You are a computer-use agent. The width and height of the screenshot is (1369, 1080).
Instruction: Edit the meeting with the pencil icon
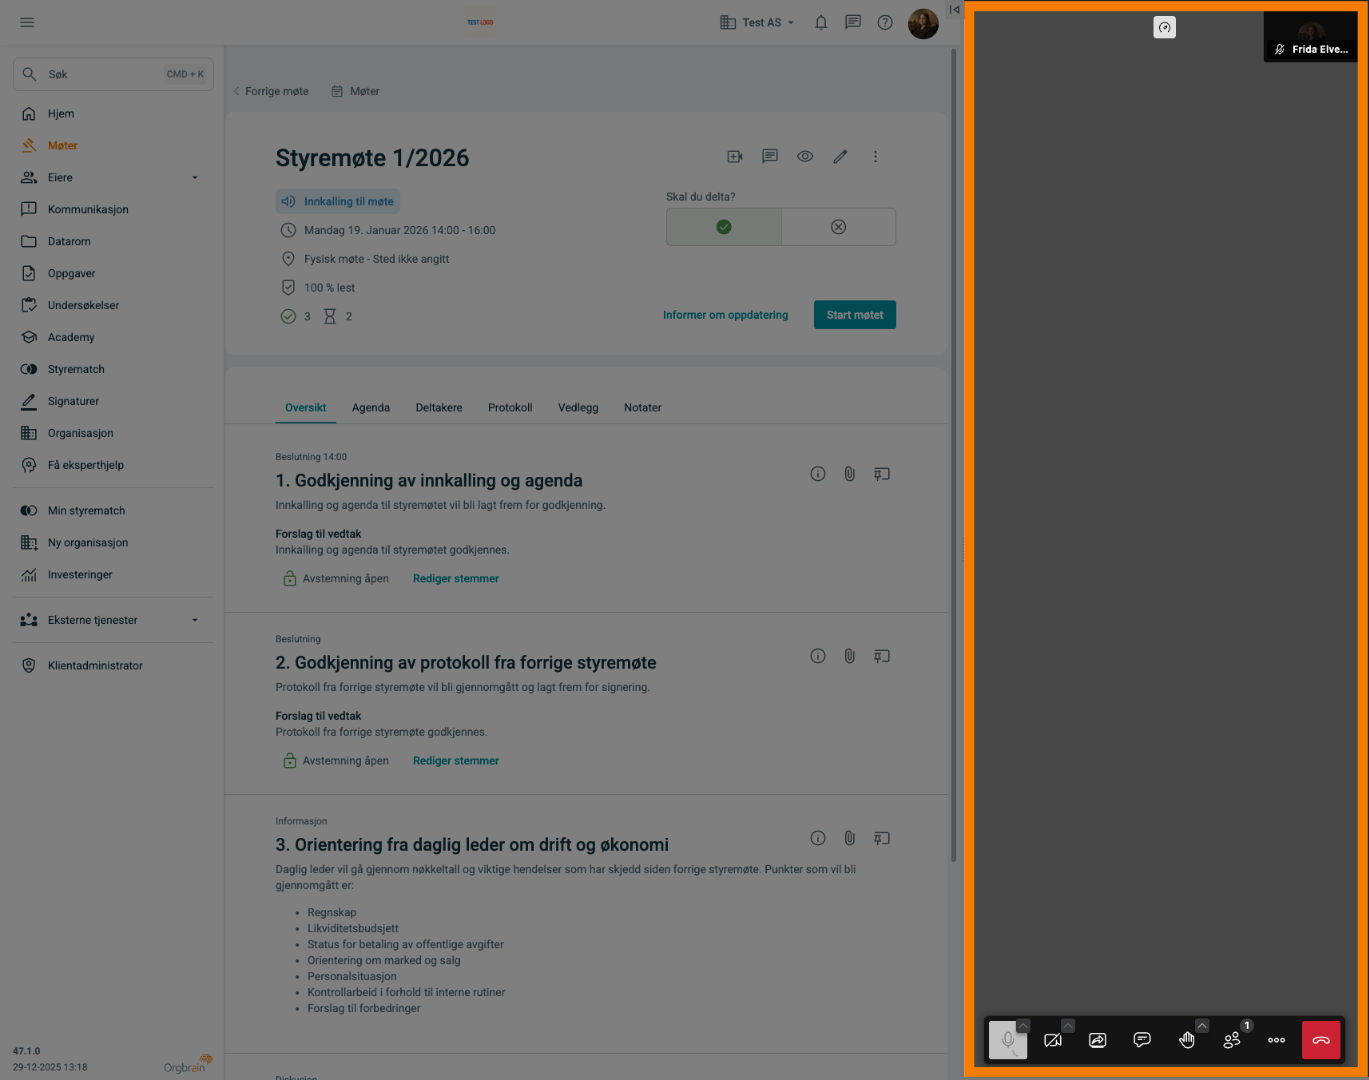[840, 157]
